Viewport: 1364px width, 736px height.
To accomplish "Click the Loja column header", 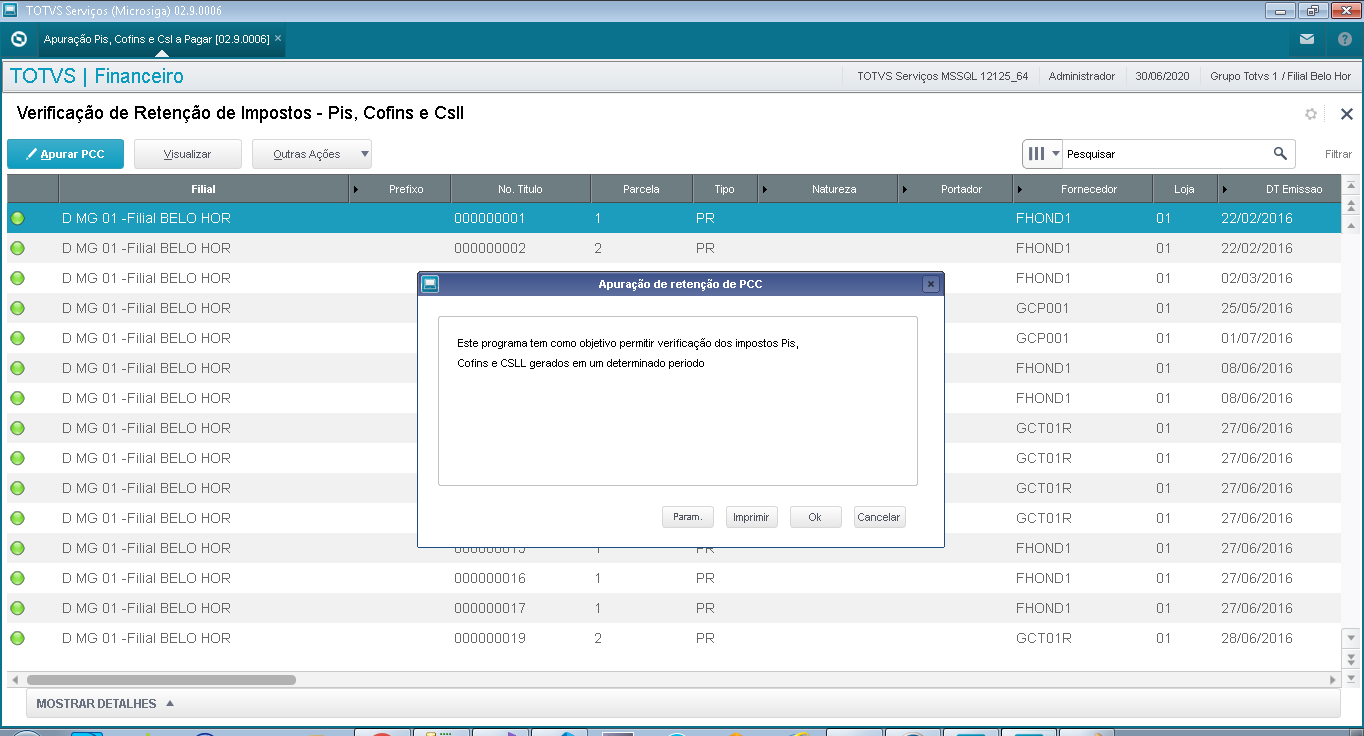I will click(x=1184, y=189).
